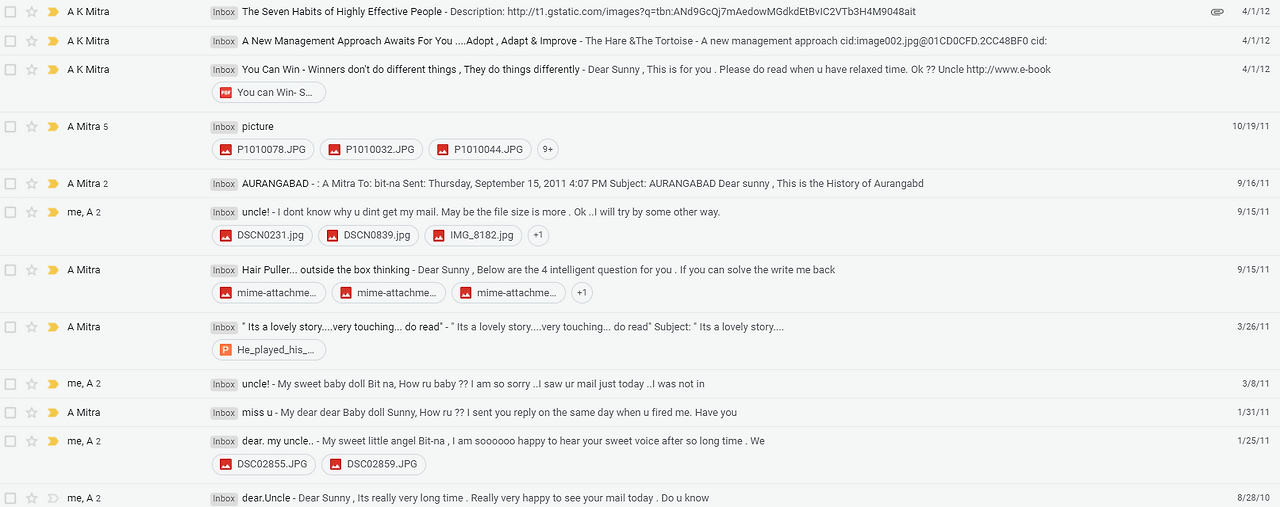Open P1010078.JPG attachment chip
This screenshot has height=507, width=1280.
coord(264,150)
